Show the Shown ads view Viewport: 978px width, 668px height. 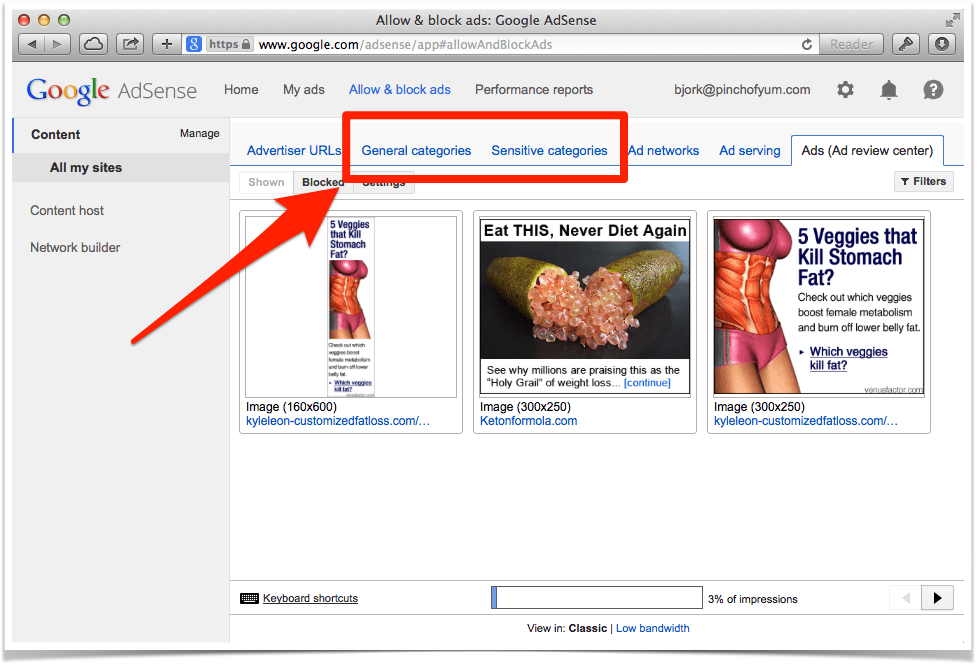coord(265,182)
